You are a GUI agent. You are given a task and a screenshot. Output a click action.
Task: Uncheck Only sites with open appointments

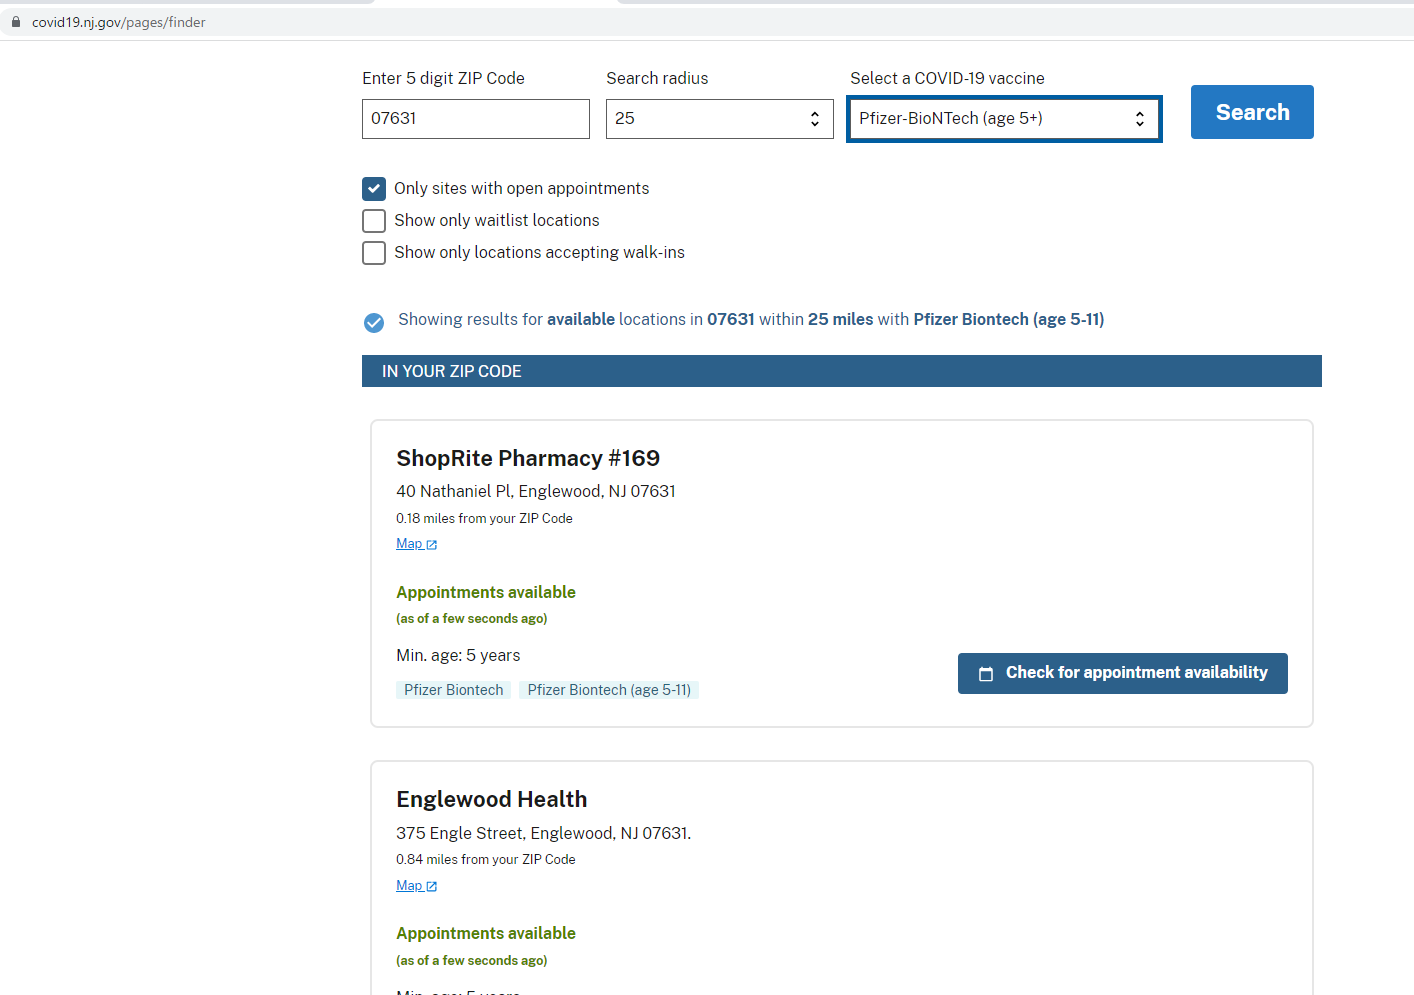pos(374,189)
